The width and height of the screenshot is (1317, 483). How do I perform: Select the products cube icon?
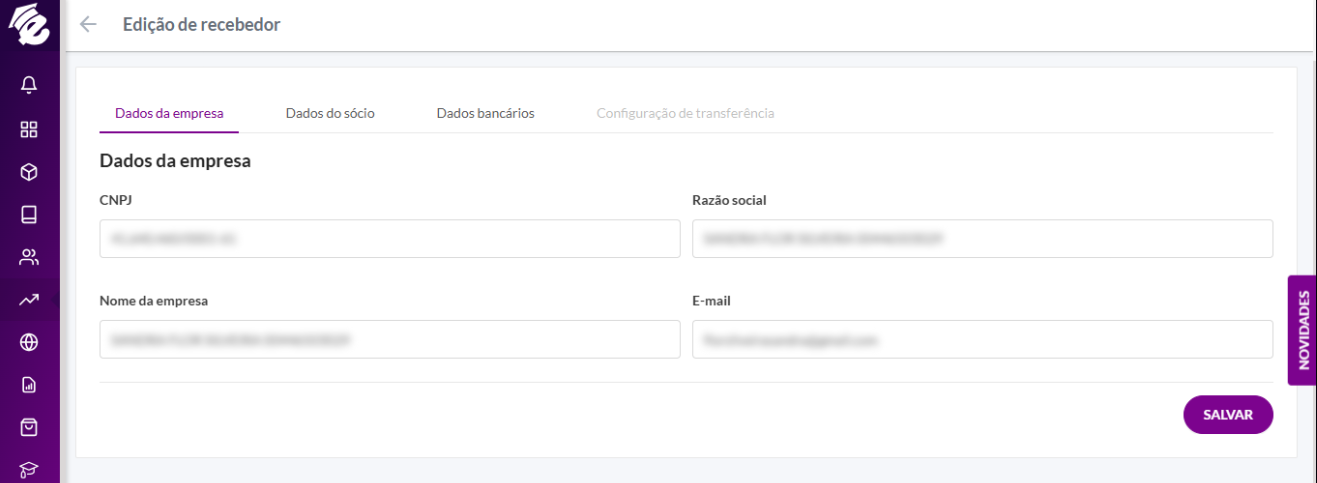[x=29, y=172]
